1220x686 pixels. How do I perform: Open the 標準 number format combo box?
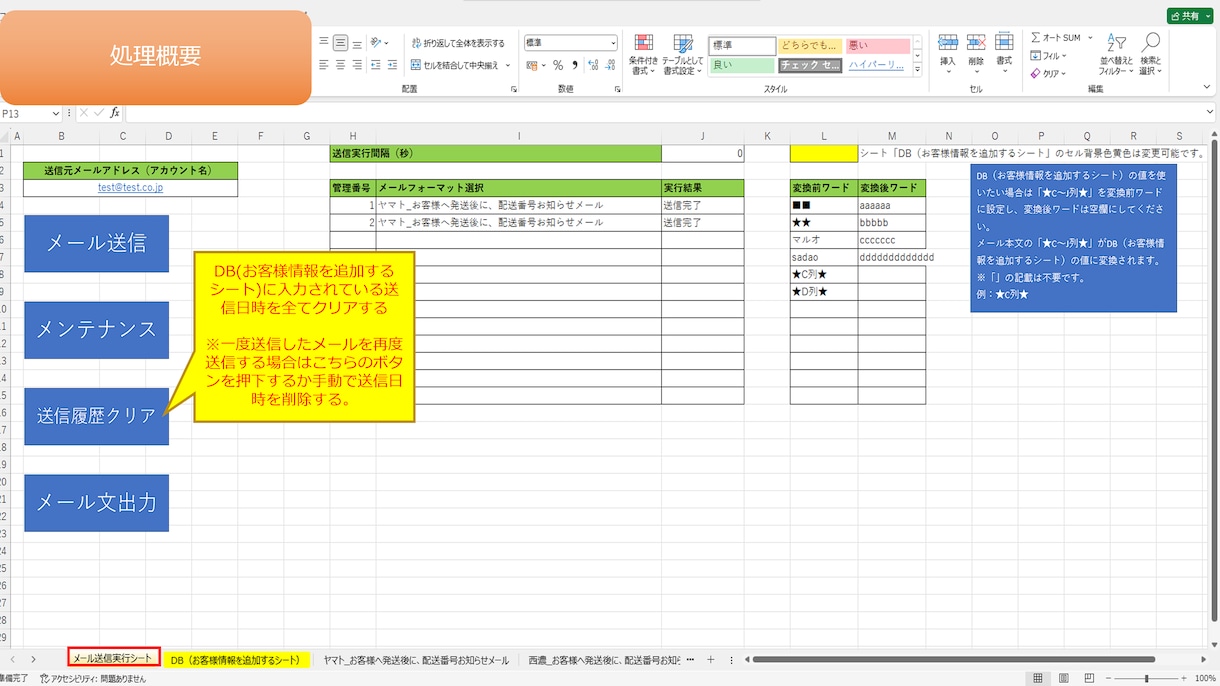point(571,43)
